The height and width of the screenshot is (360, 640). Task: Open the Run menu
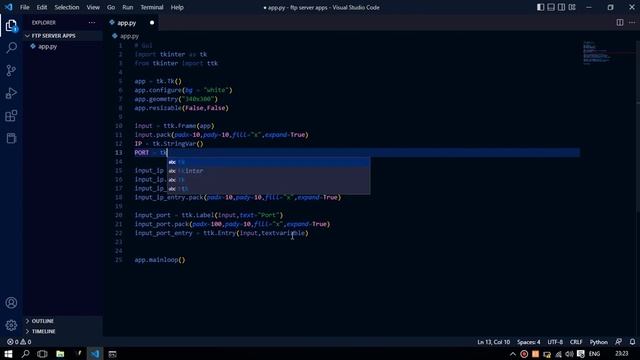tap(128, 7)
